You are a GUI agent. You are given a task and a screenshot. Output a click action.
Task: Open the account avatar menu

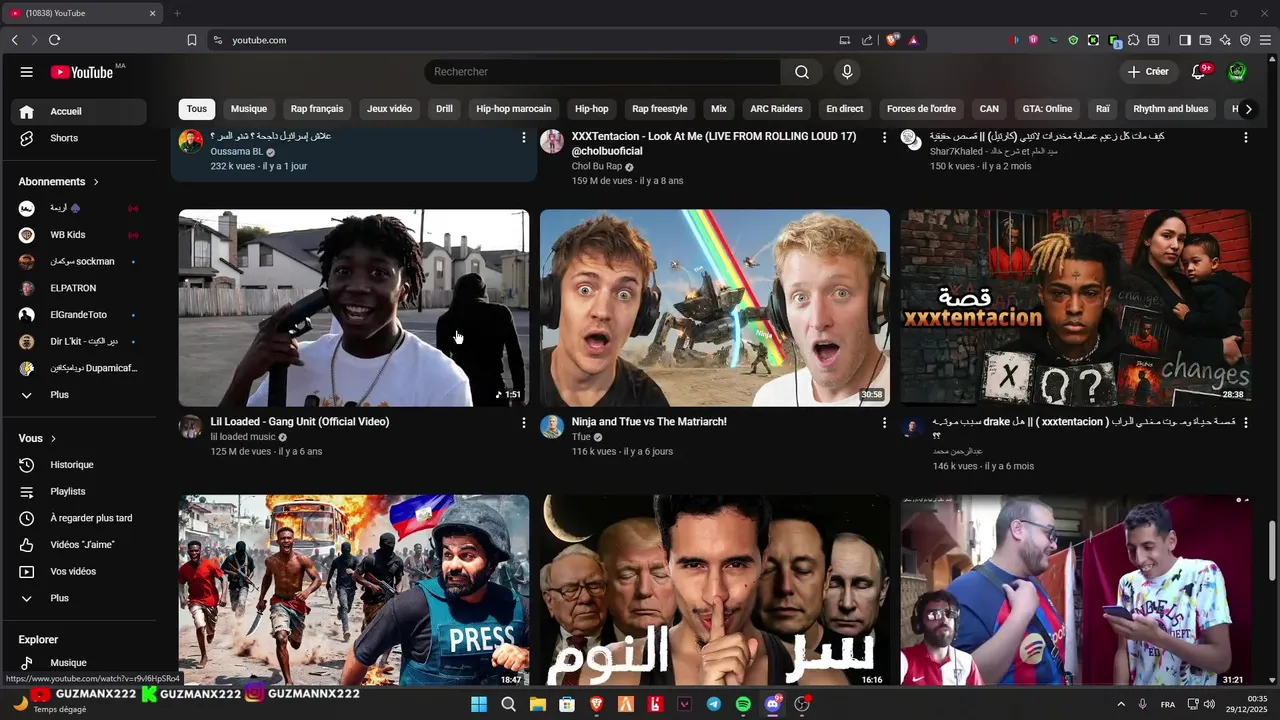coord(1237,72)
